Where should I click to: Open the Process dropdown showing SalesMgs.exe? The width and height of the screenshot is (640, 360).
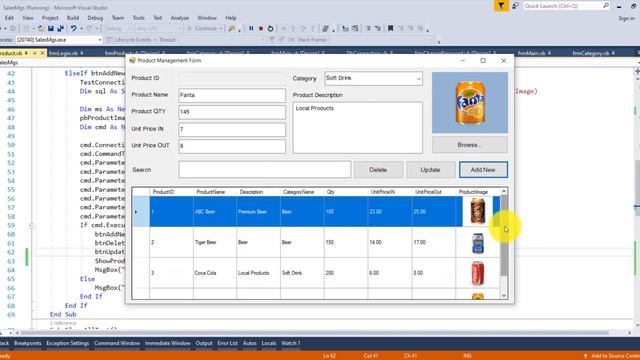coord(100,40)
